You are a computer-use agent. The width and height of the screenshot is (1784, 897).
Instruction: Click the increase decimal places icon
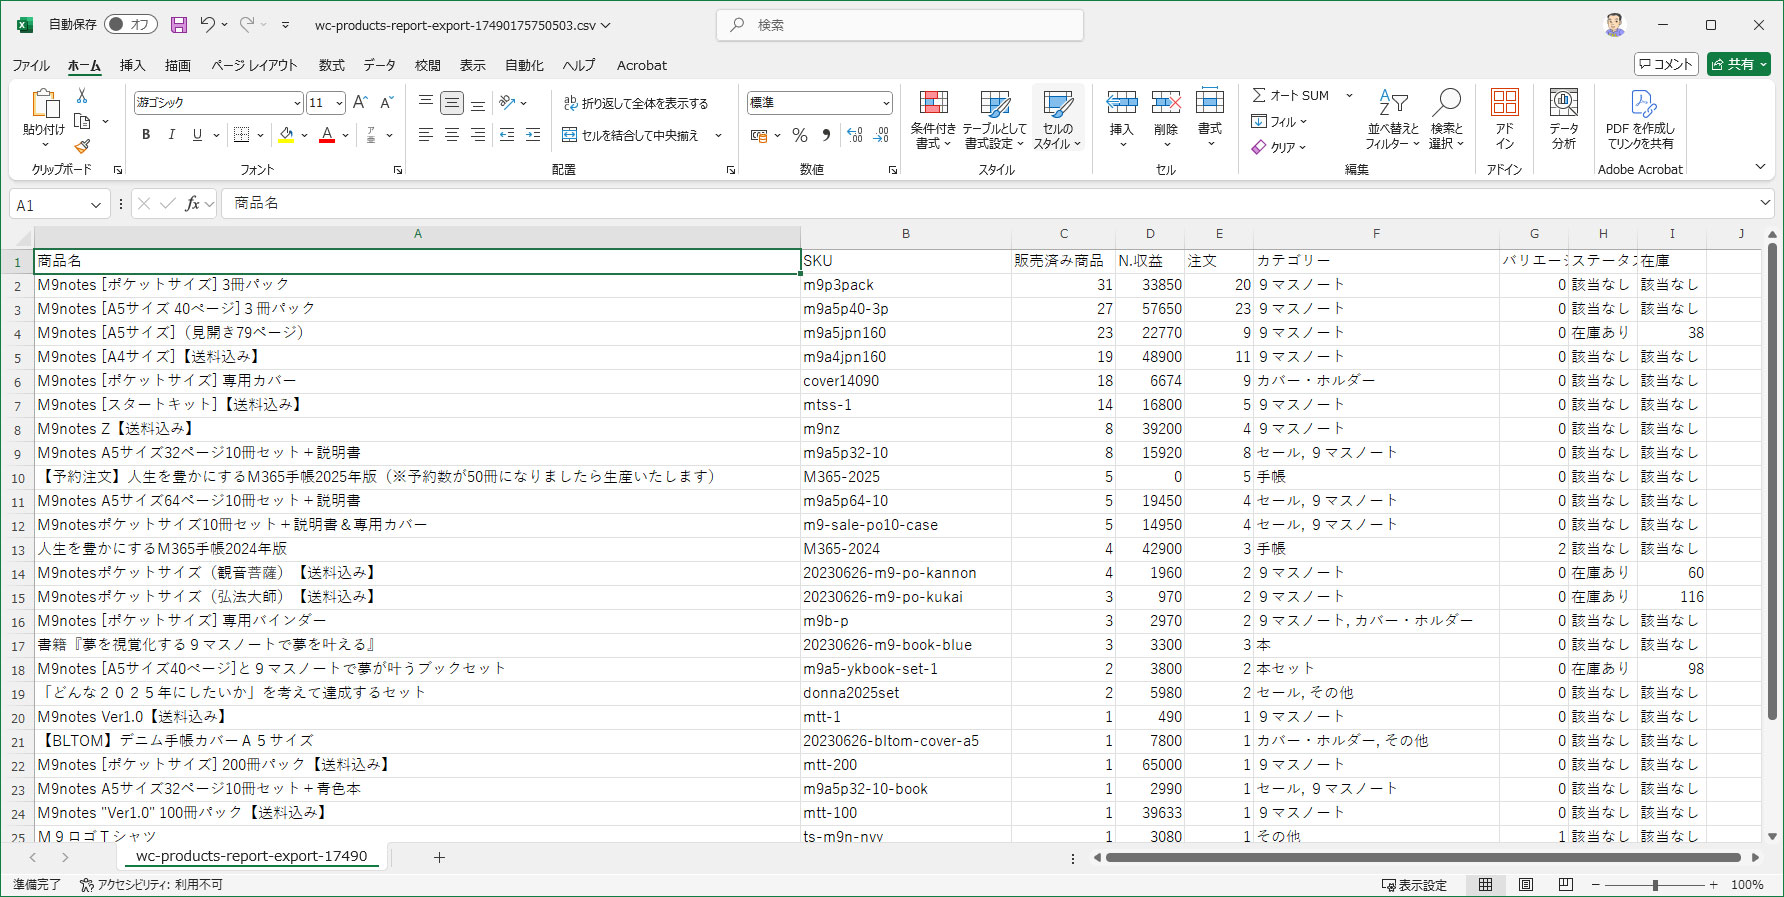click(854, 135)
